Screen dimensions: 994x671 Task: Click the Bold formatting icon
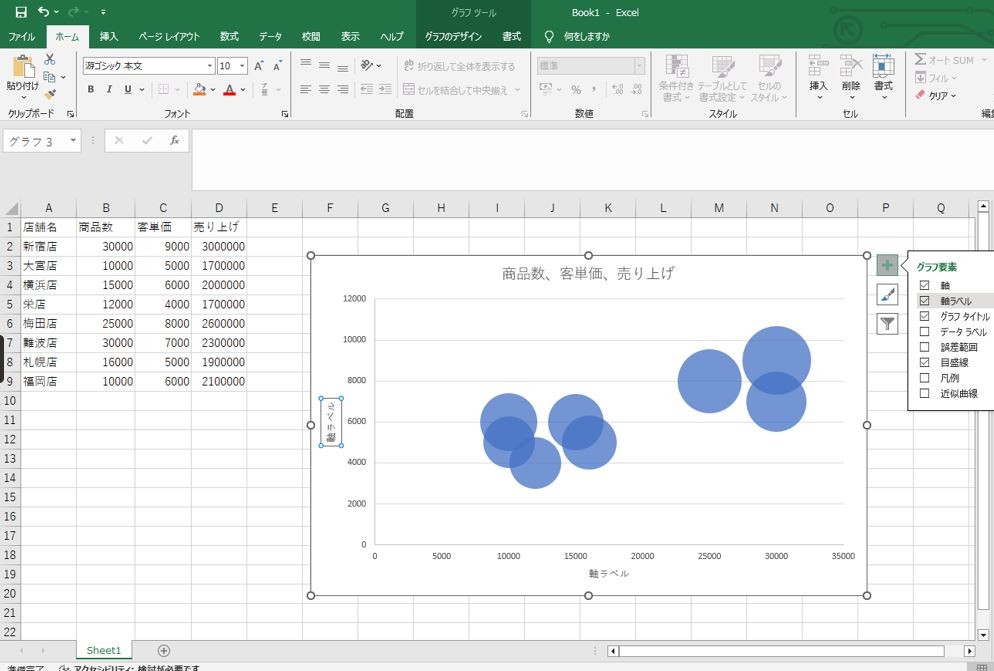coord(91,89)
